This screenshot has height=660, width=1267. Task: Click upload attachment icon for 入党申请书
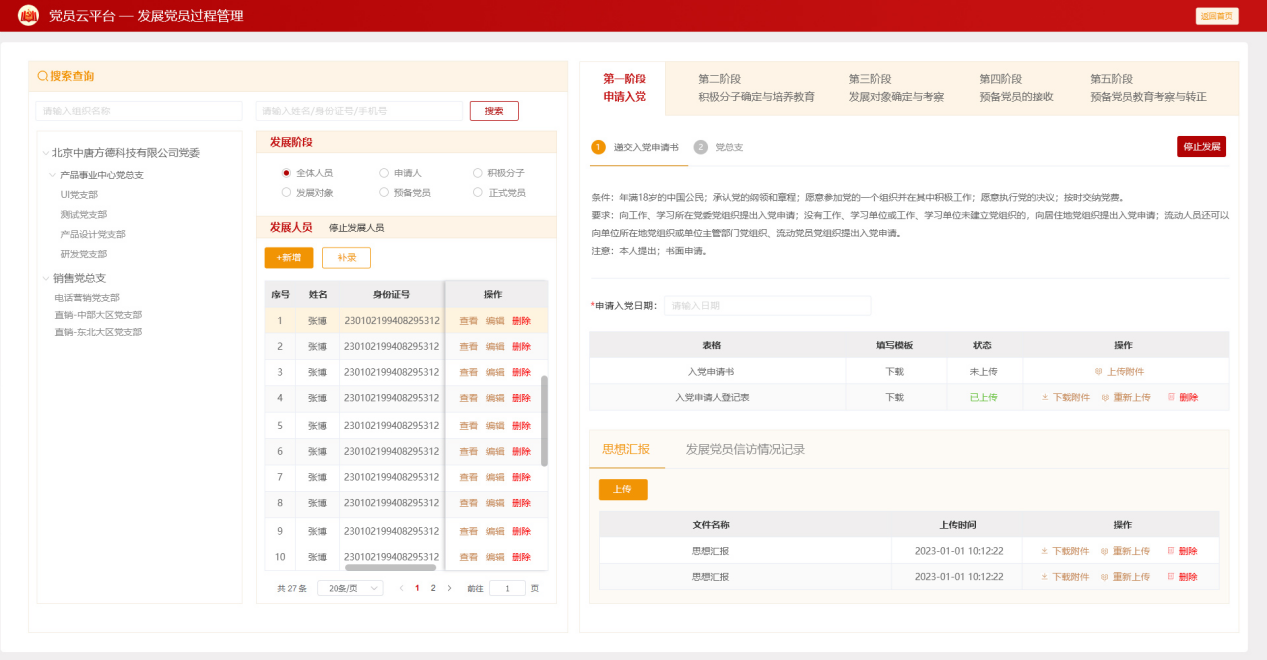coord(1098,372)
